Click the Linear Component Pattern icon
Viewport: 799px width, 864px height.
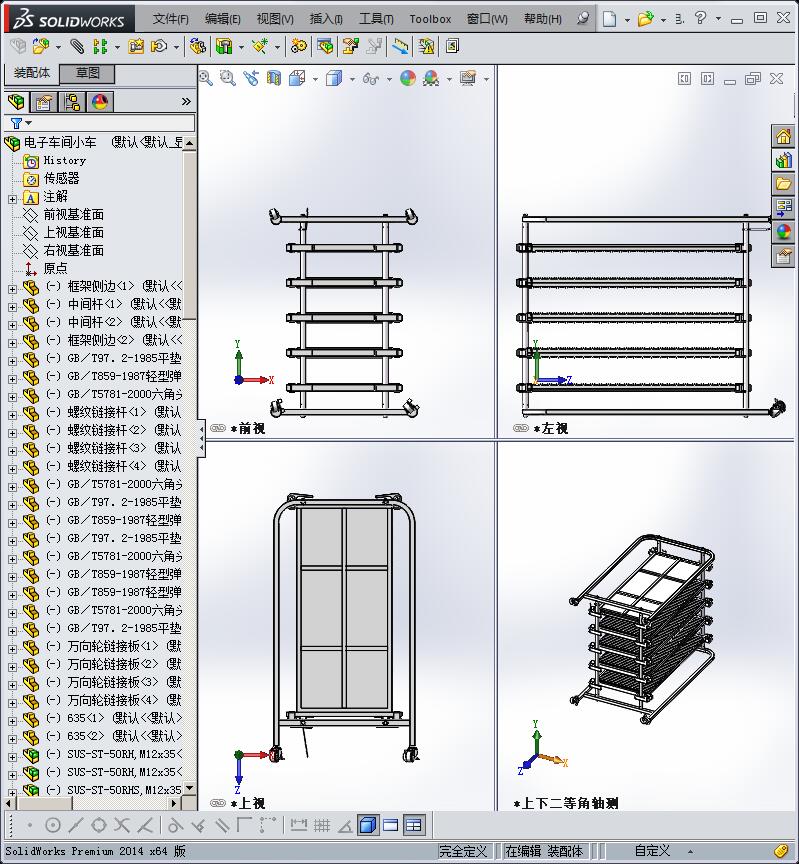[x=100, y=46]
